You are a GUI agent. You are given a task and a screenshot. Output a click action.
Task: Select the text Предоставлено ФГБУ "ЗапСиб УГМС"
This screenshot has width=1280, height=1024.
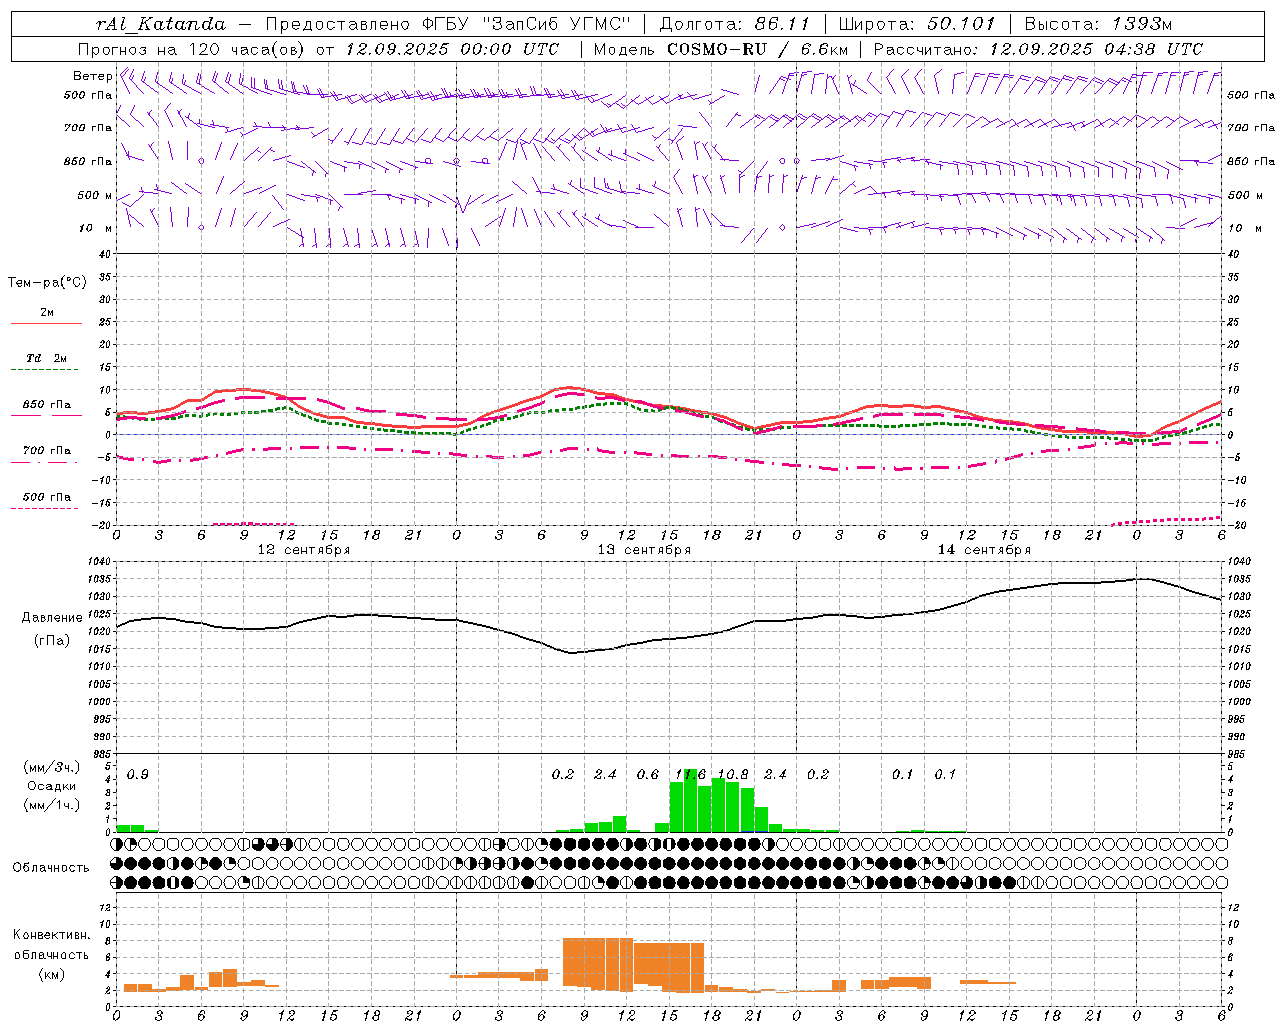pyautogui.click(x=448, y=24)
